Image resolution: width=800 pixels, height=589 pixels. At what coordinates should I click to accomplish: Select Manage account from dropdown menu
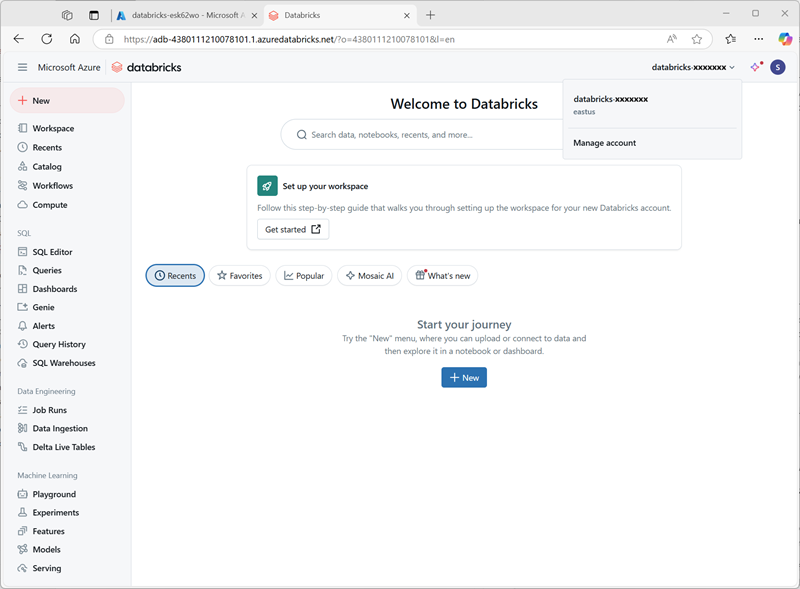(605, 143)
